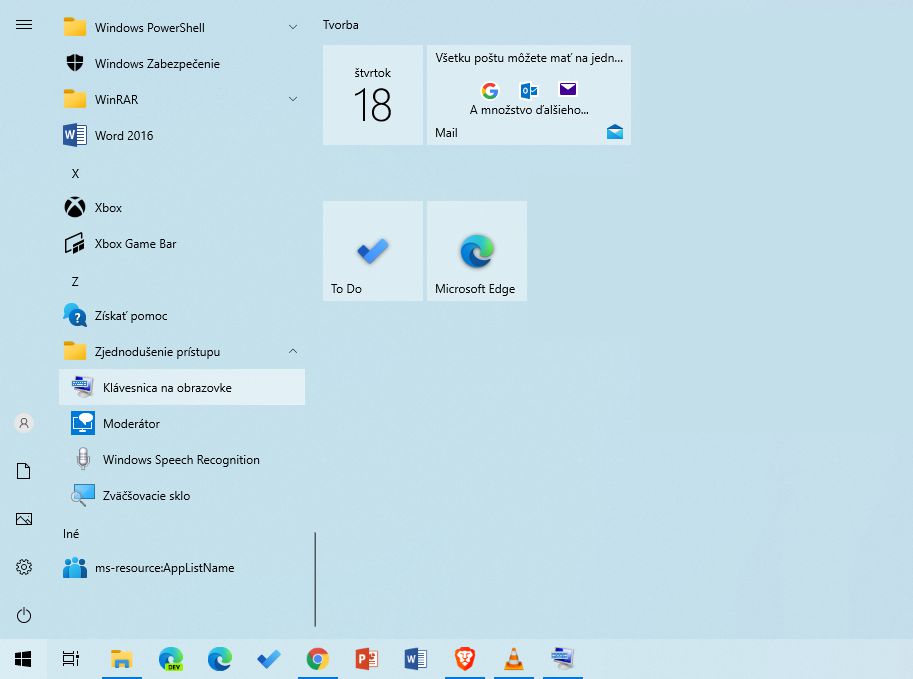Open Task View on the taskbar
Screen dimensions: 913x679
click(x=71, y=659)
